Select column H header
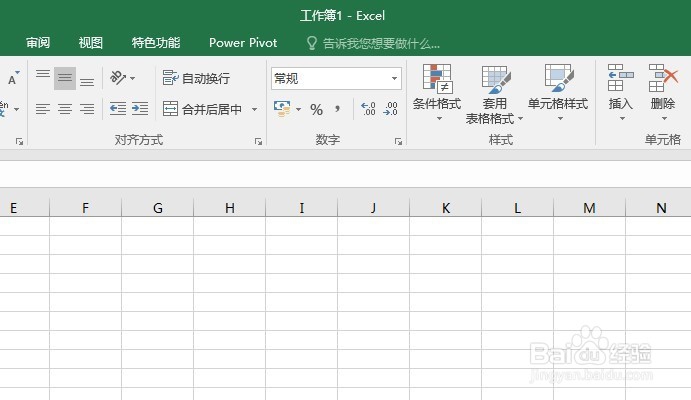Viewport: 691px width, 400px height. tap(230, 208)
